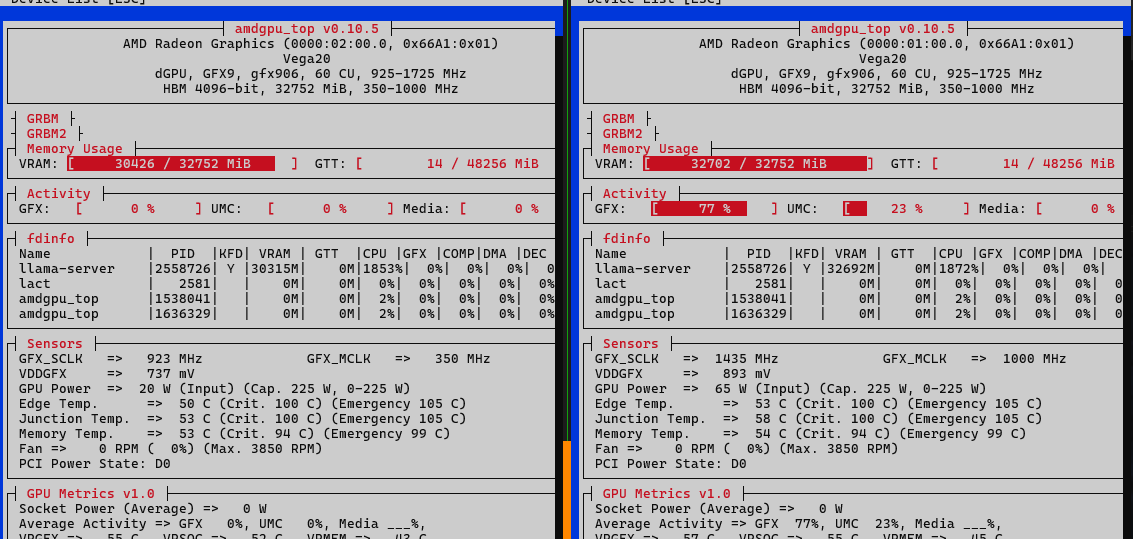Image resolution: width=1133 pixels, height=539 pixels.
Task: Click the Junction Temp. line showing 58 C
Action: (819, 418)
